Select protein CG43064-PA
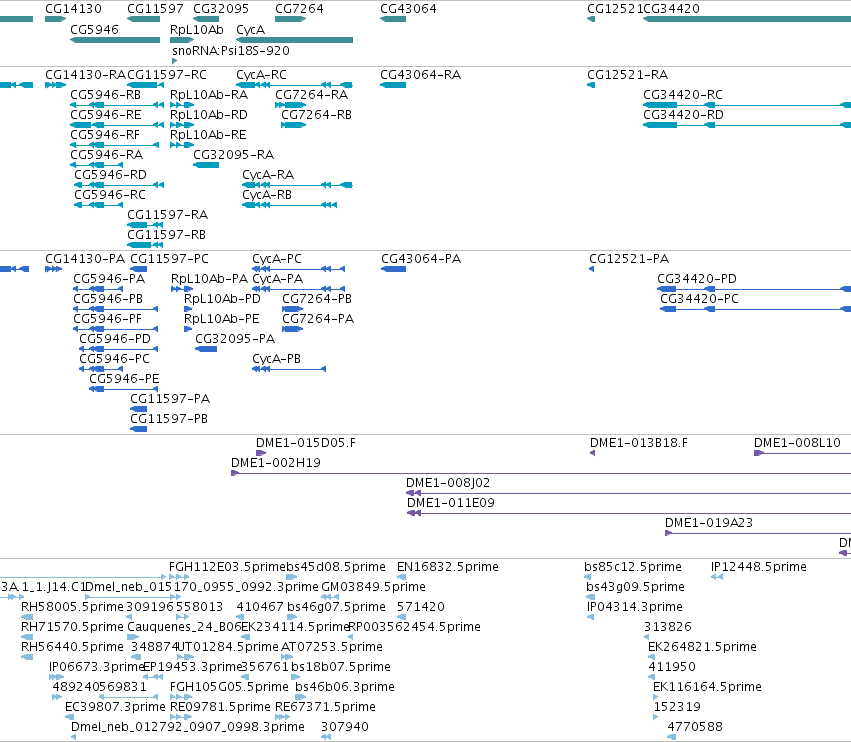The height and width of the screenshot is (742, 851). coord(421,258)
